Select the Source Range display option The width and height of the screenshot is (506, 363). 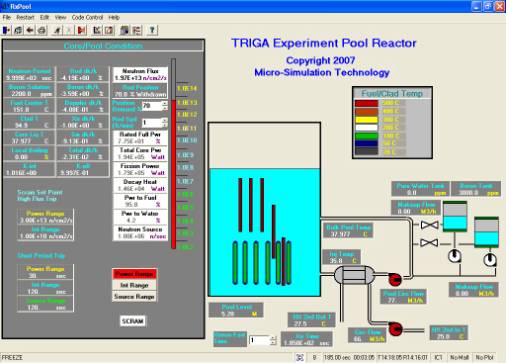pos(134,297)
